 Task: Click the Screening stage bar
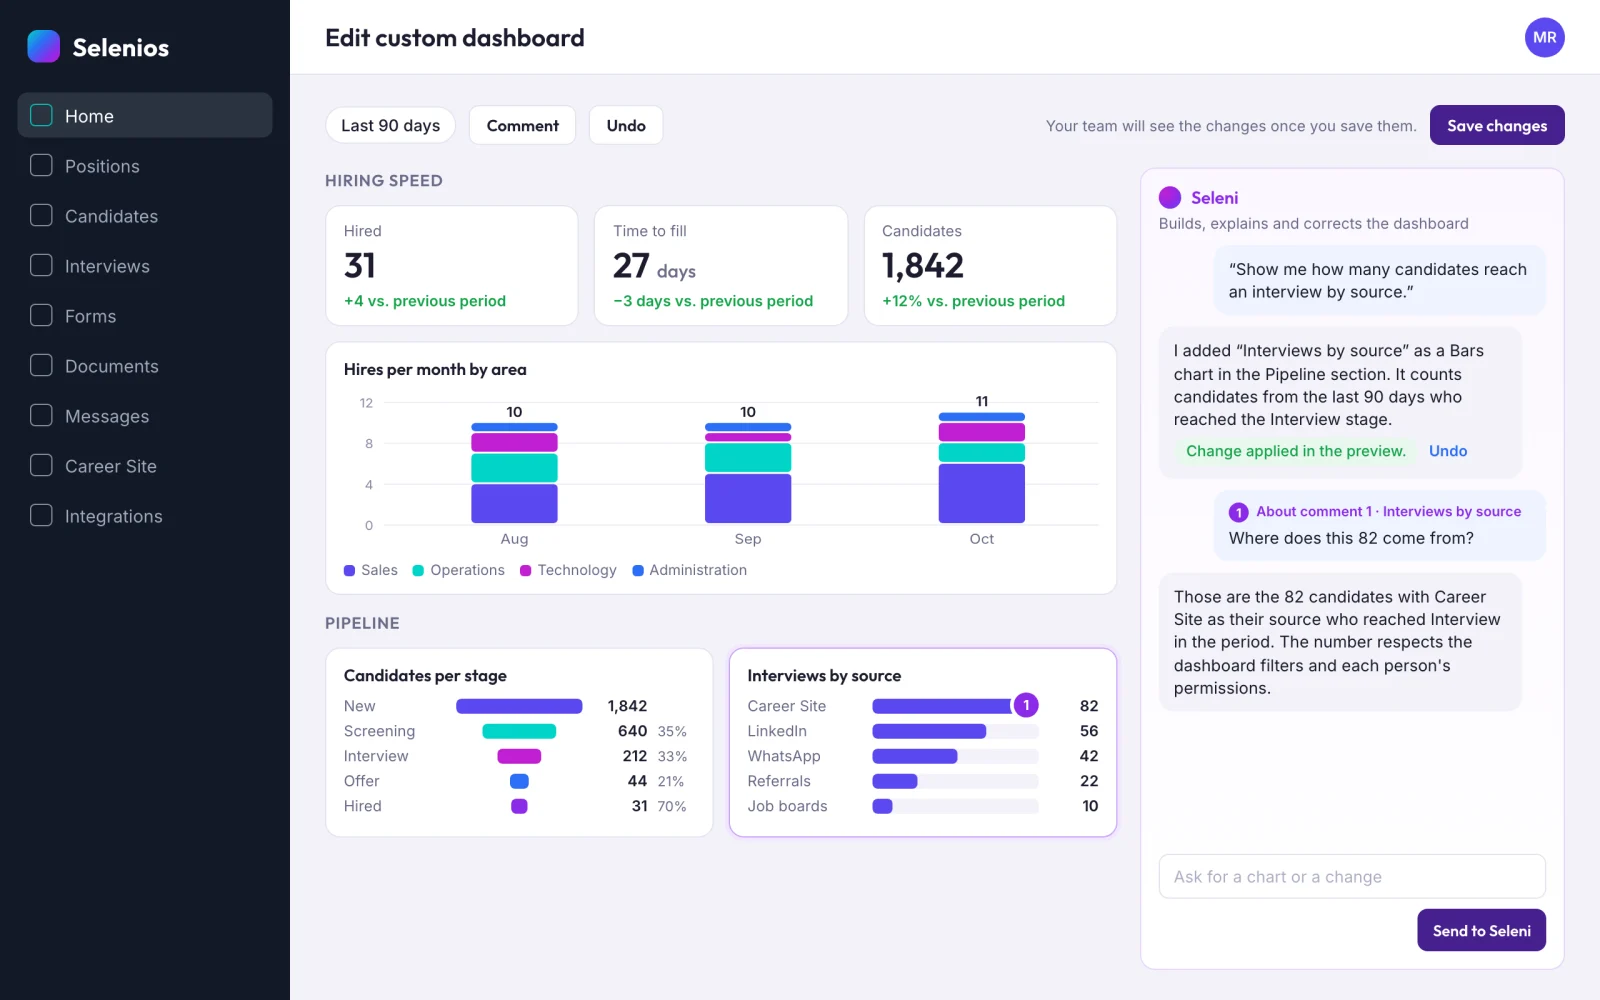pyautogui.click(x=519, y=731)
